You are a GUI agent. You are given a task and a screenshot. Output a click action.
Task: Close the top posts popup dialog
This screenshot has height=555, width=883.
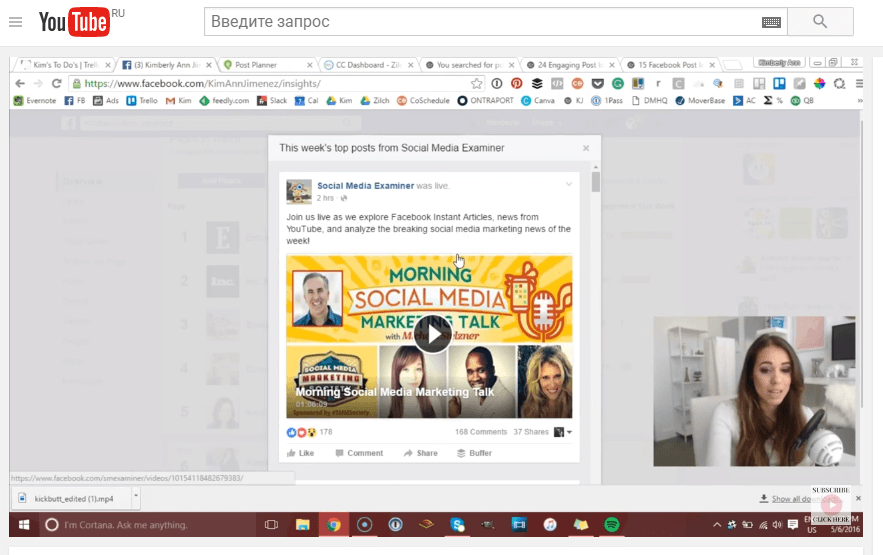586,148
